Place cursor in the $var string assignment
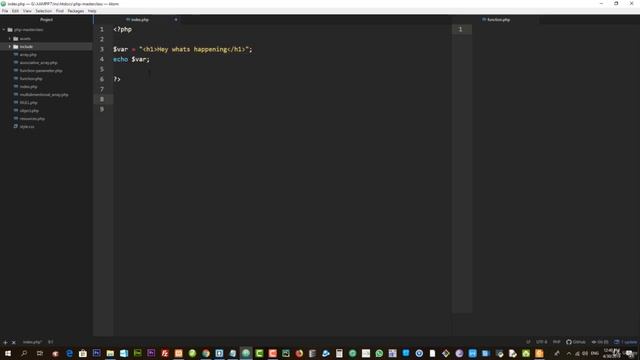The height and width of the screenshot is (360, 640). (x=182, y=49)
